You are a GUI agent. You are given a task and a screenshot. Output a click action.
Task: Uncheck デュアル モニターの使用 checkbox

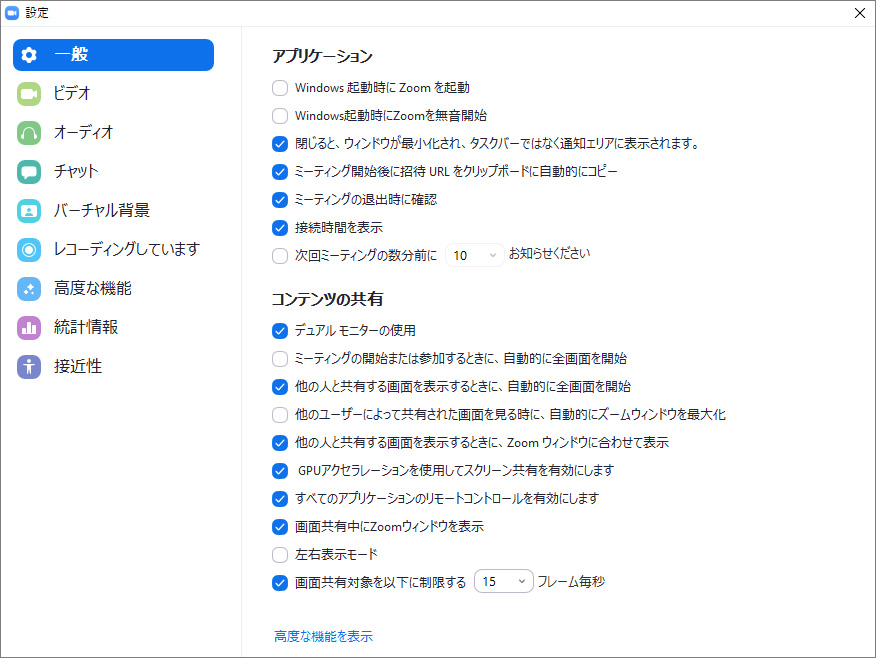[x=280, y=331]
